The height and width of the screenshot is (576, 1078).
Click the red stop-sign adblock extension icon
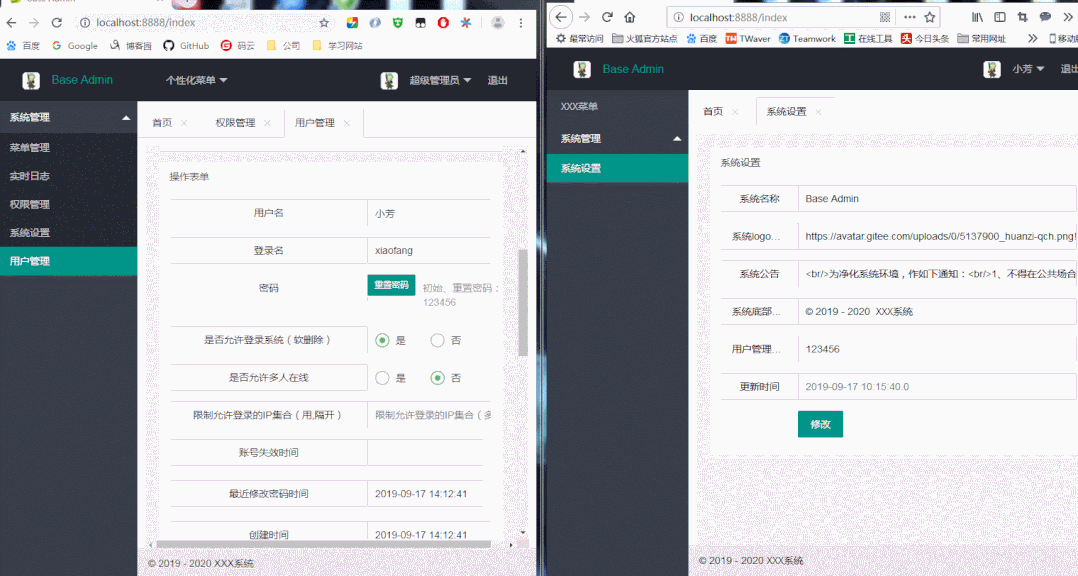[x=443, y=22]
